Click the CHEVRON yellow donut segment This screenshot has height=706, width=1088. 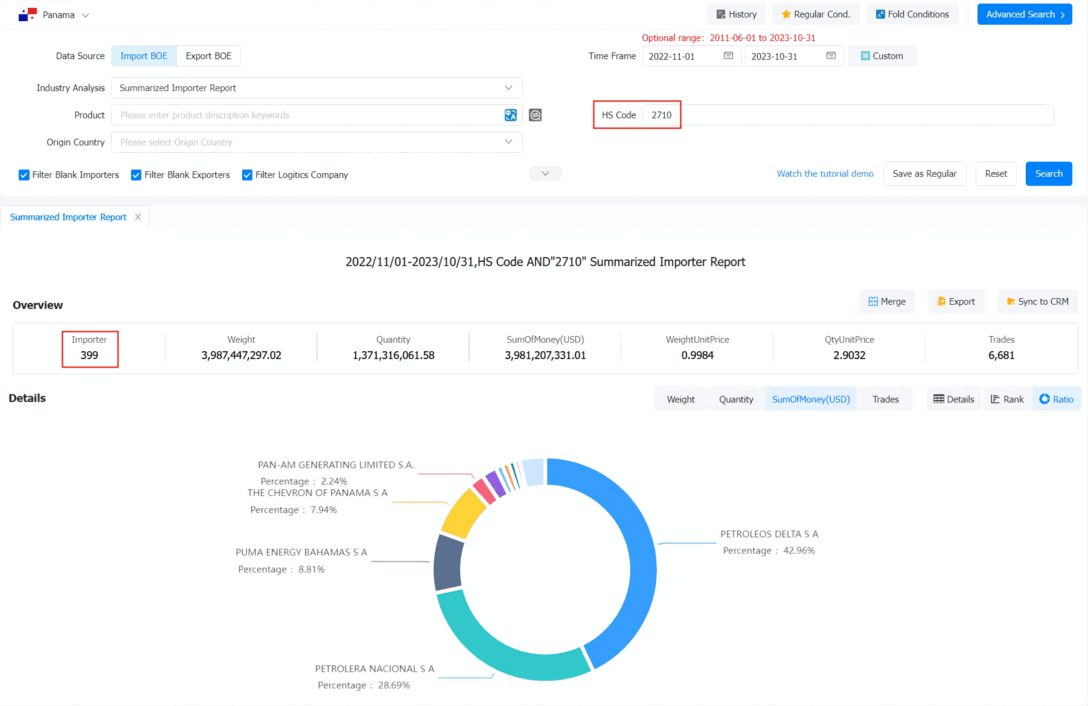tap(463, 514)
